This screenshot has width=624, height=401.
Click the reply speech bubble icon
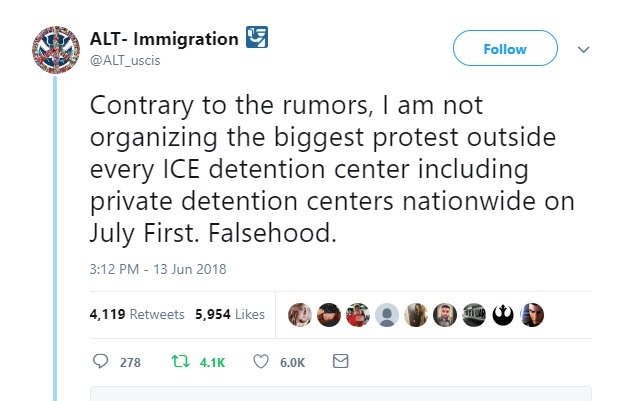(x=100, y=362)
